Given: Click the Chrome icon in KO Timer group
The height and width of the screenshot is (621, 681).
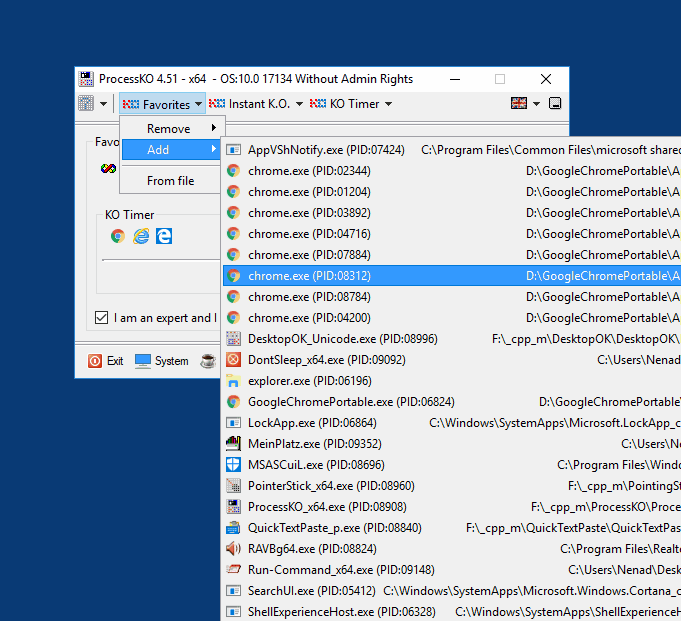Looking at the screenshot, I should coord(118,236).
